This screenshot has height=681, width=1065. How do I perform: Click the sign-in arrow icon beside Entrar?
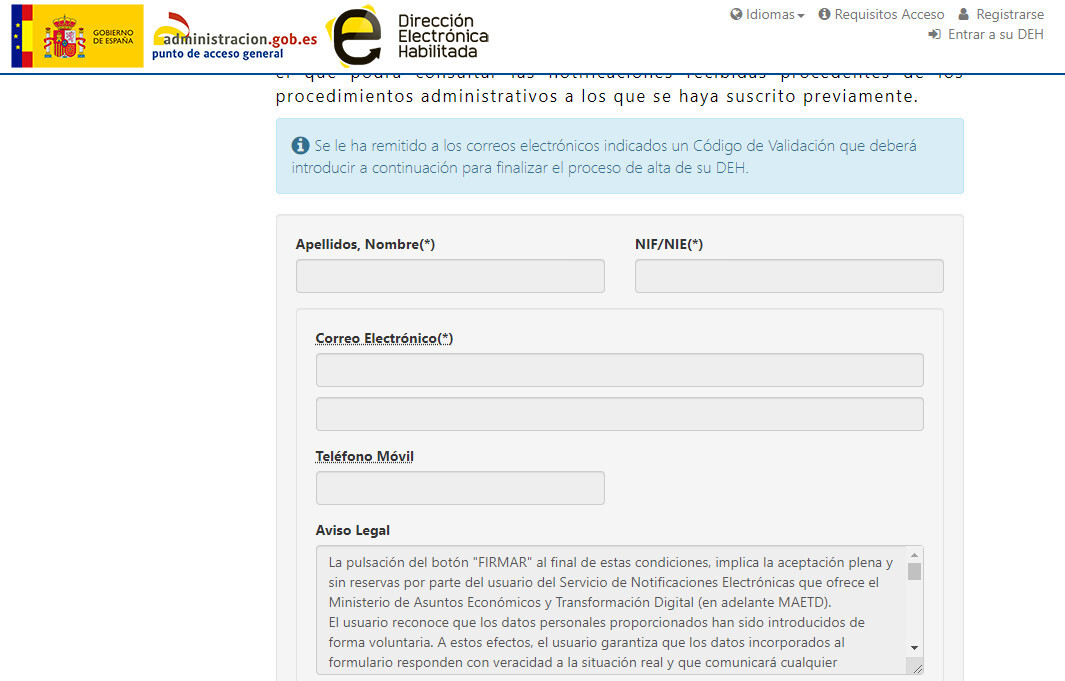tap(935, 34)
